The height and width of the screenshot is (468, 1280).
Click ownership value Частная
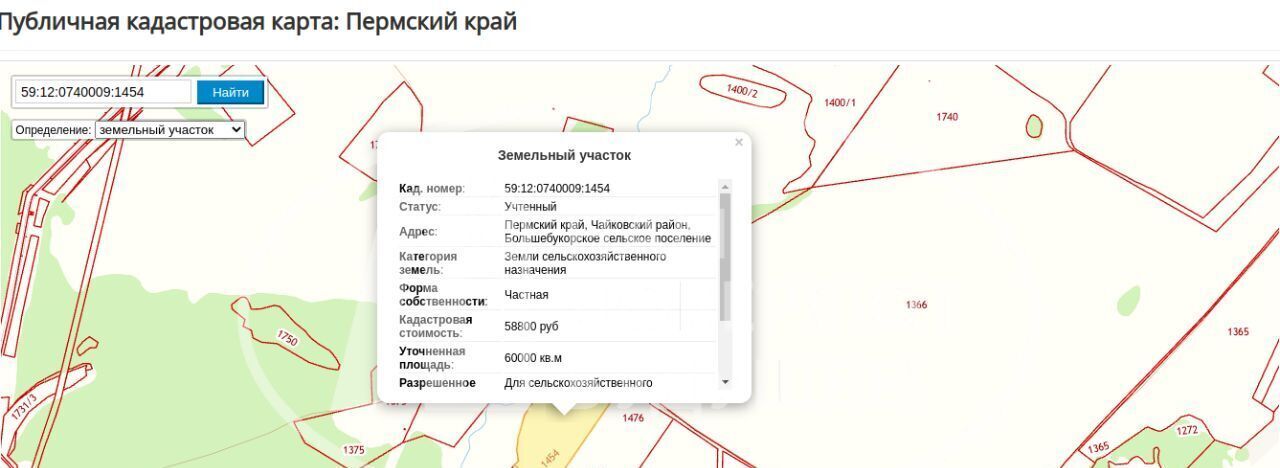pos(526,295)
